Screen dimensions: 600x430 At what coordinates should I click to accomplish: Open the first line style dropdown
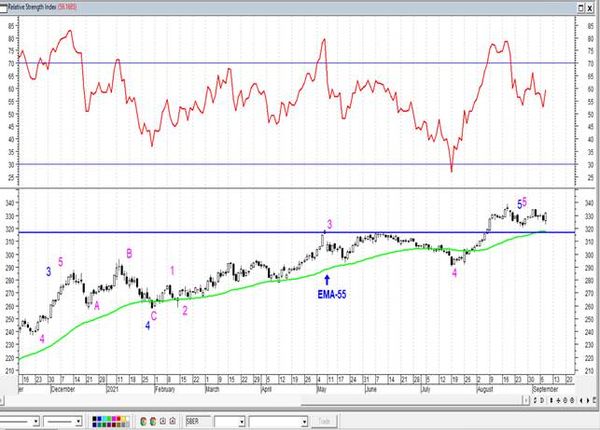(x=36, y=422)
